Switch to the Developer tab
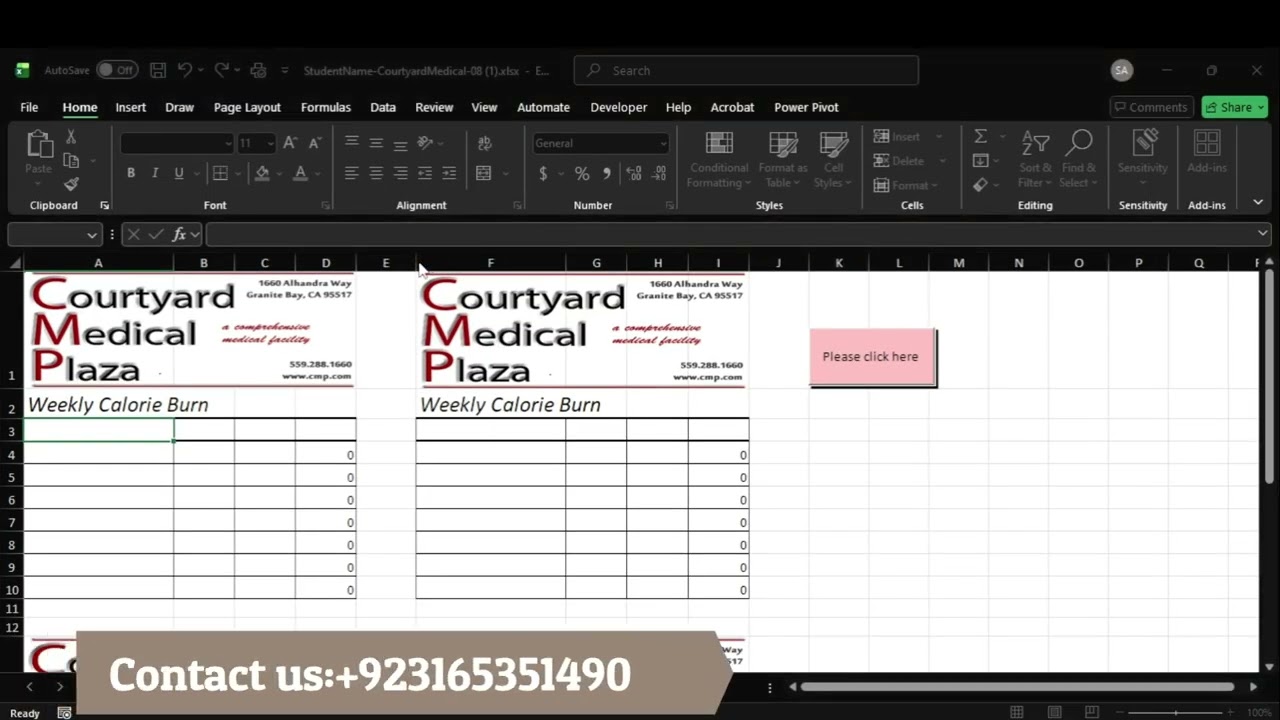The height and width of the screenshot is (720, 1280). click(618, 107)
